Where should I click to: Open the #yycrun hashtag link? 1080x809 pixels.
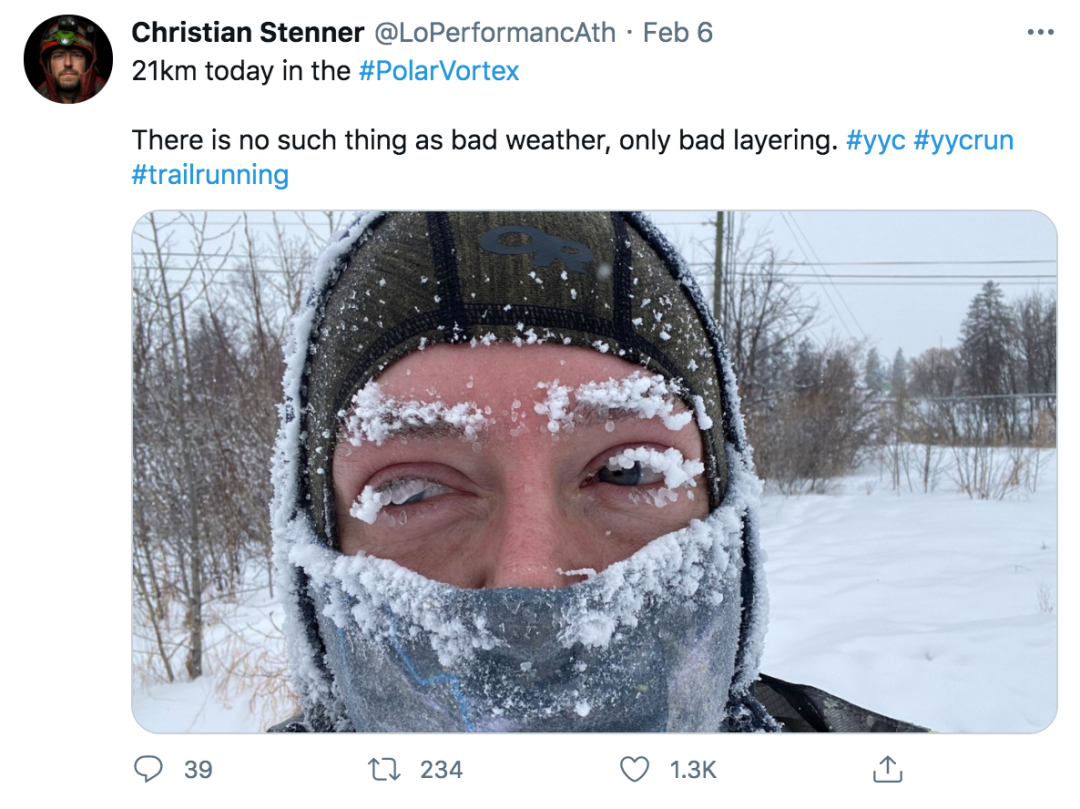(x=963, y=140)
